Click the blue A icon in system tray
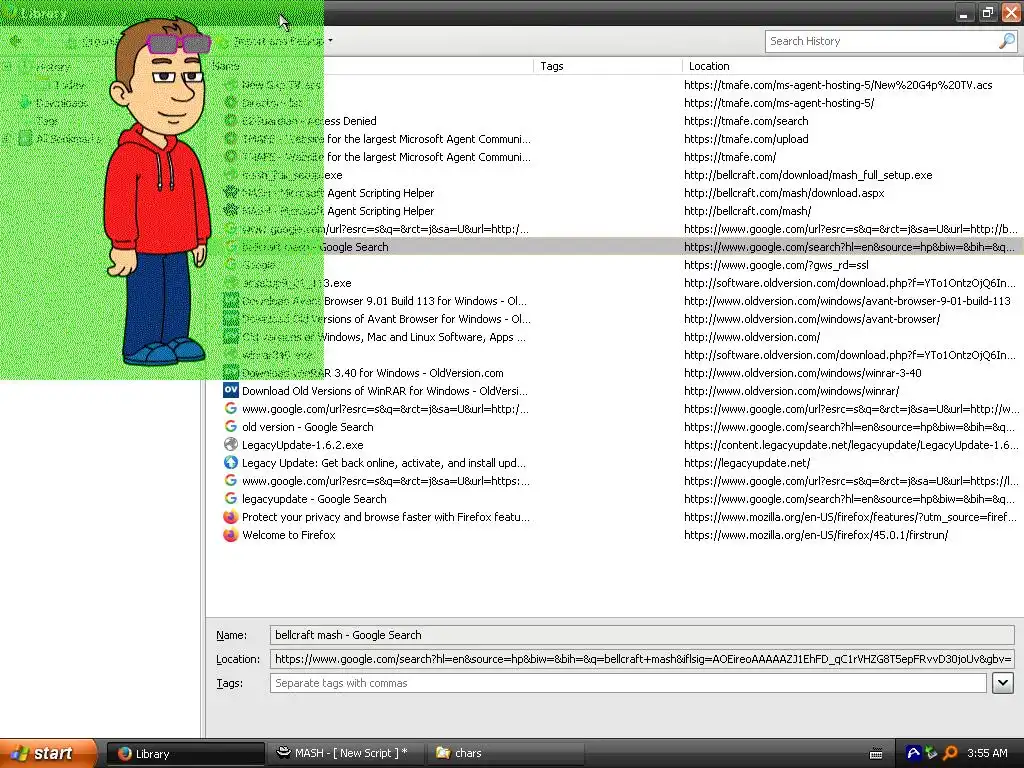 (913, 753)
